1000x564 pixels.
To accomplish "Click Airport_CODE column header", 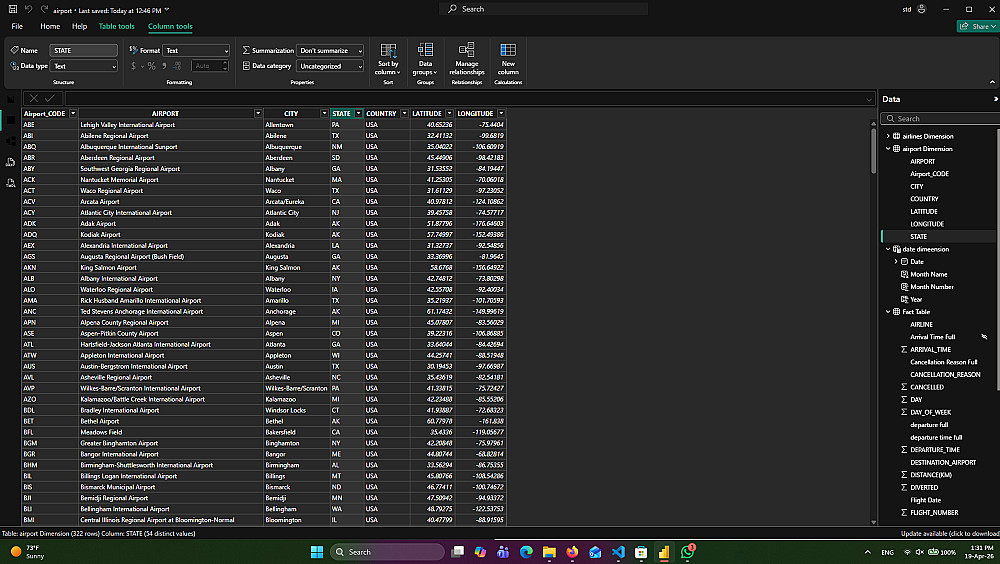I will 45,114.
